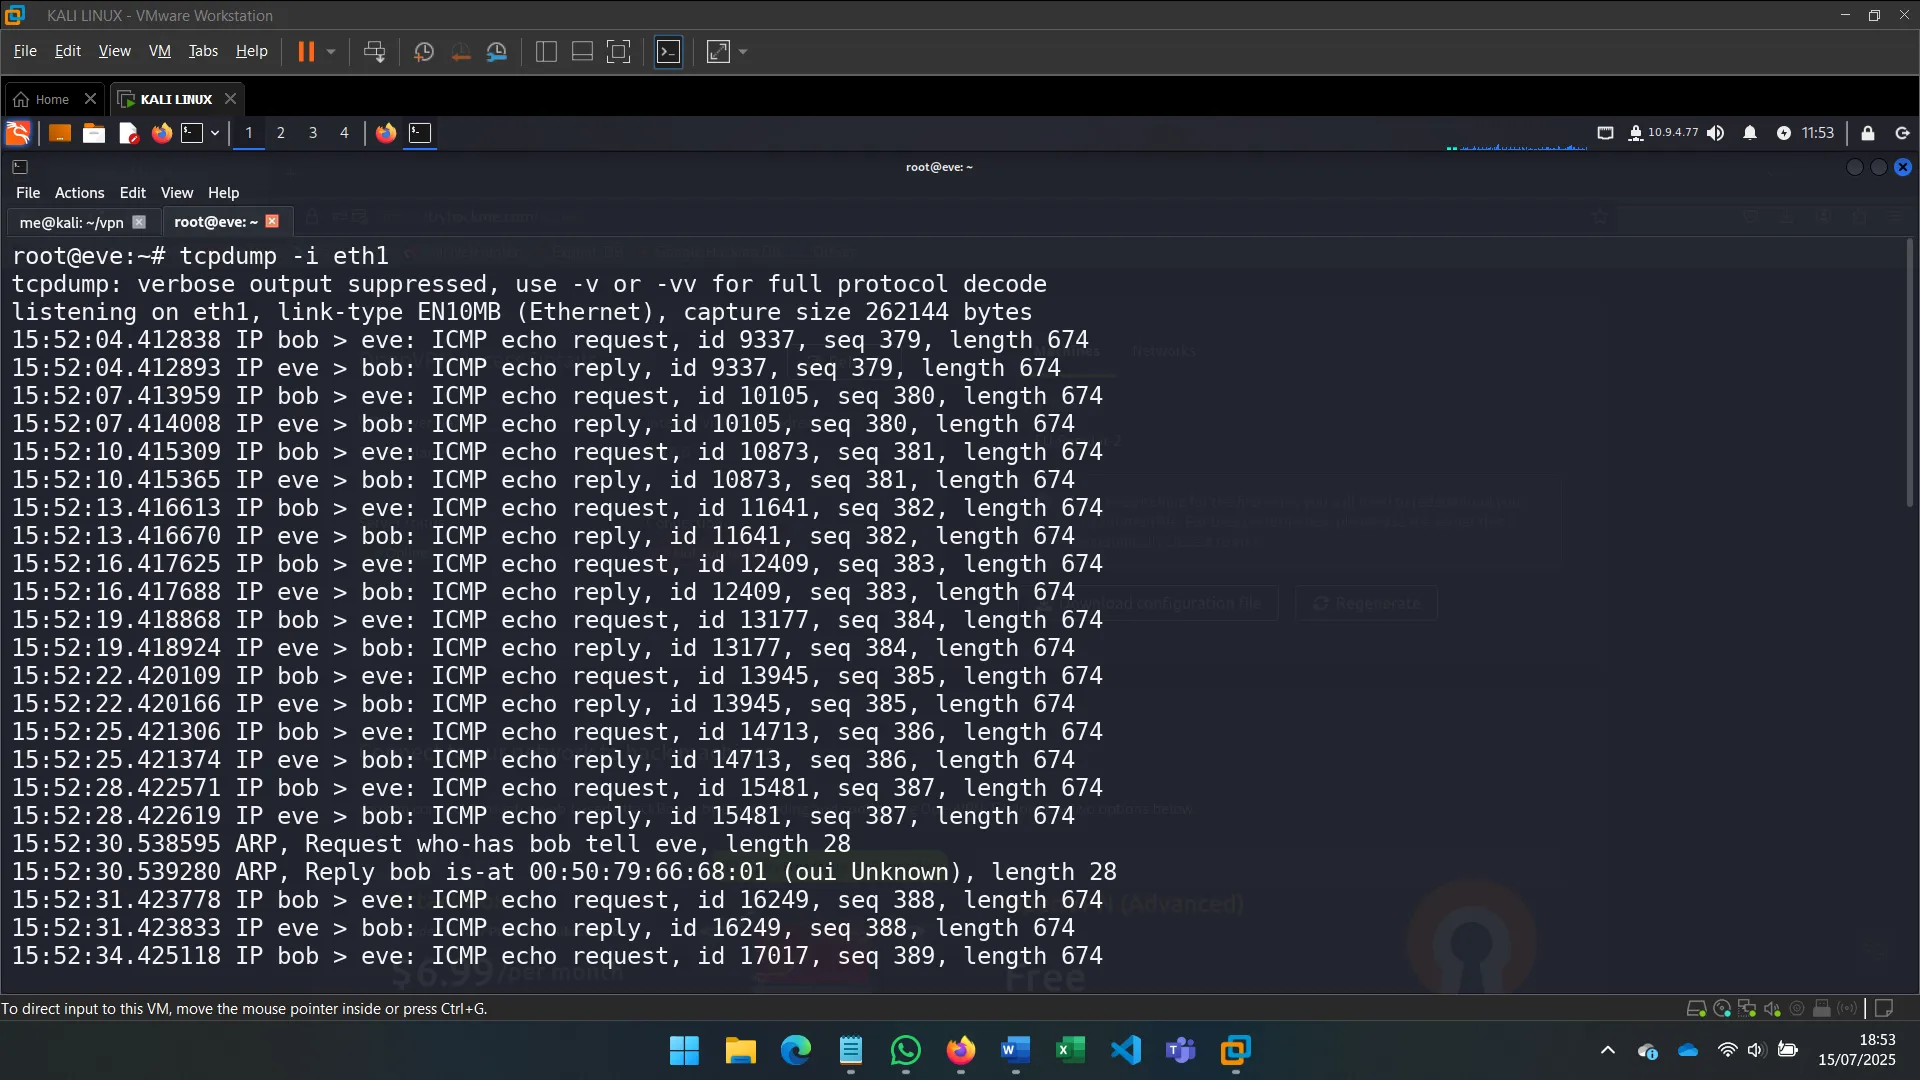Image resolution: width=1920 pixels, height=1080 pixels.
Task: Open the stretch mode dropdown in VMware toolbar
Action: (744, 51)
